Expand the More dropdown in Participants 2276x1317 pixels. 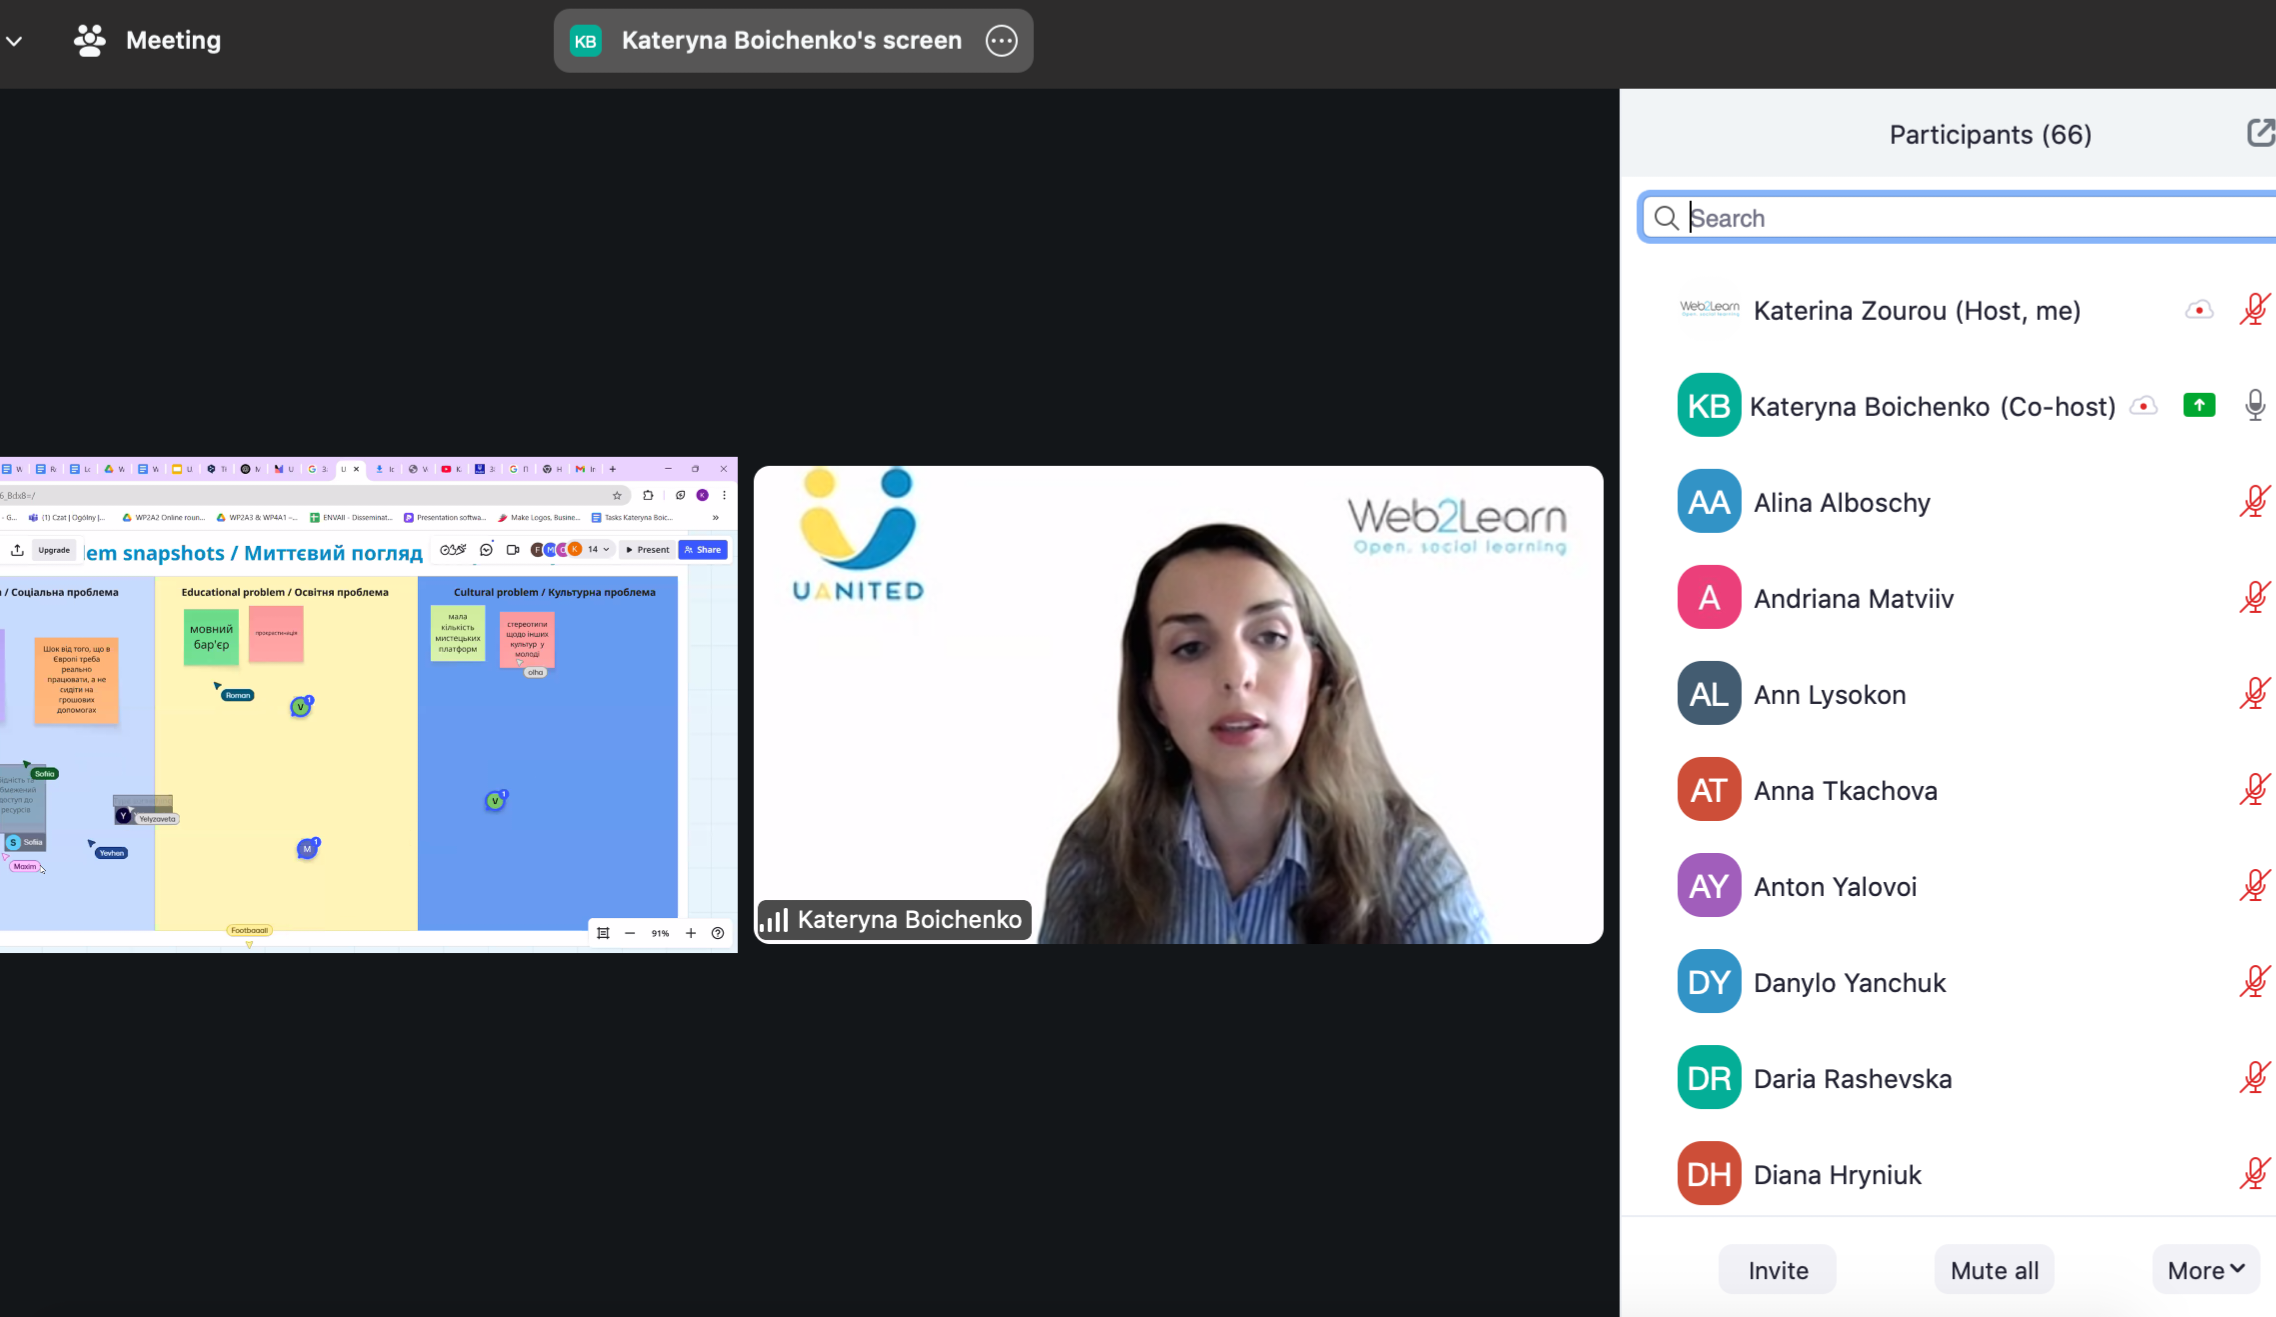coord(2206,1270)
